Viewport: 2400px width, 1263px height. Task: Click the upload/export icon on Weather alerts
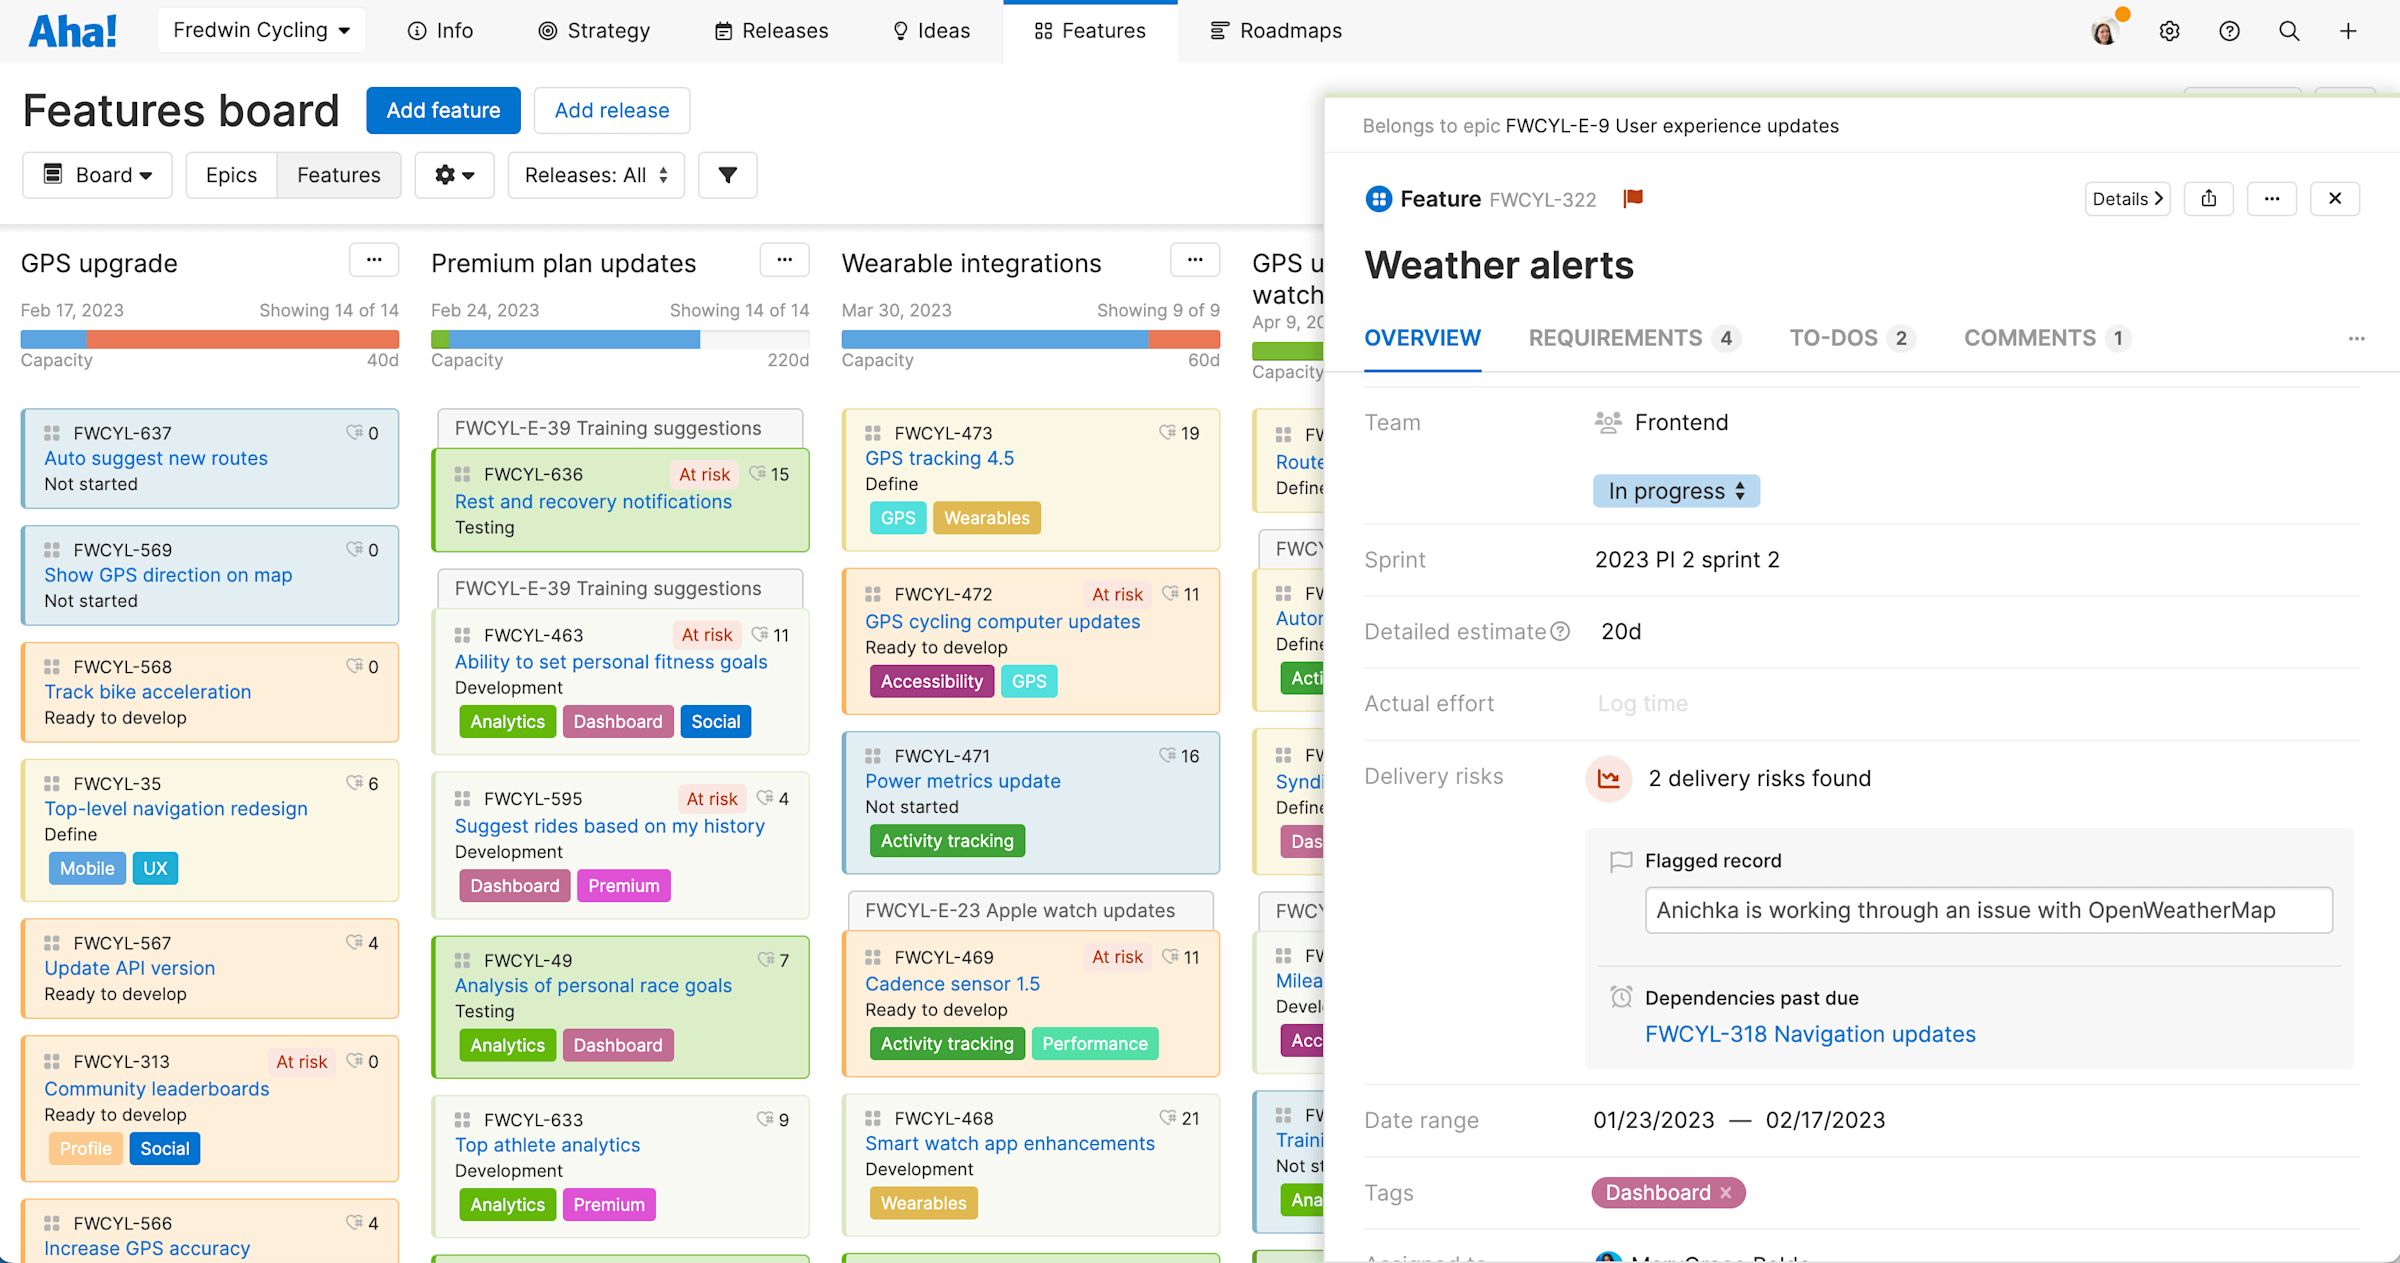coord(2210,198)
